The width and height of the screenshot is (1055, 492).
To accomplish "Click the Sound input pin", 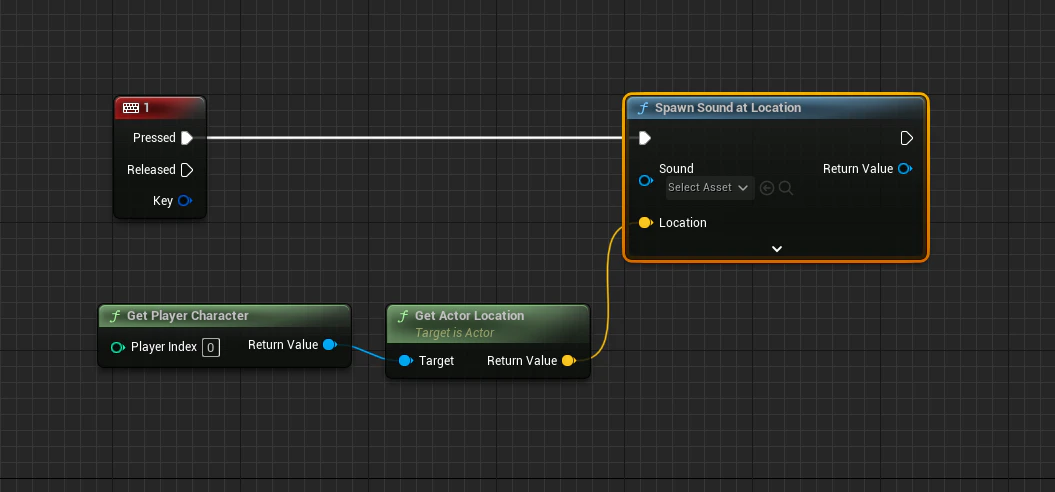I will tap(645, 180).
